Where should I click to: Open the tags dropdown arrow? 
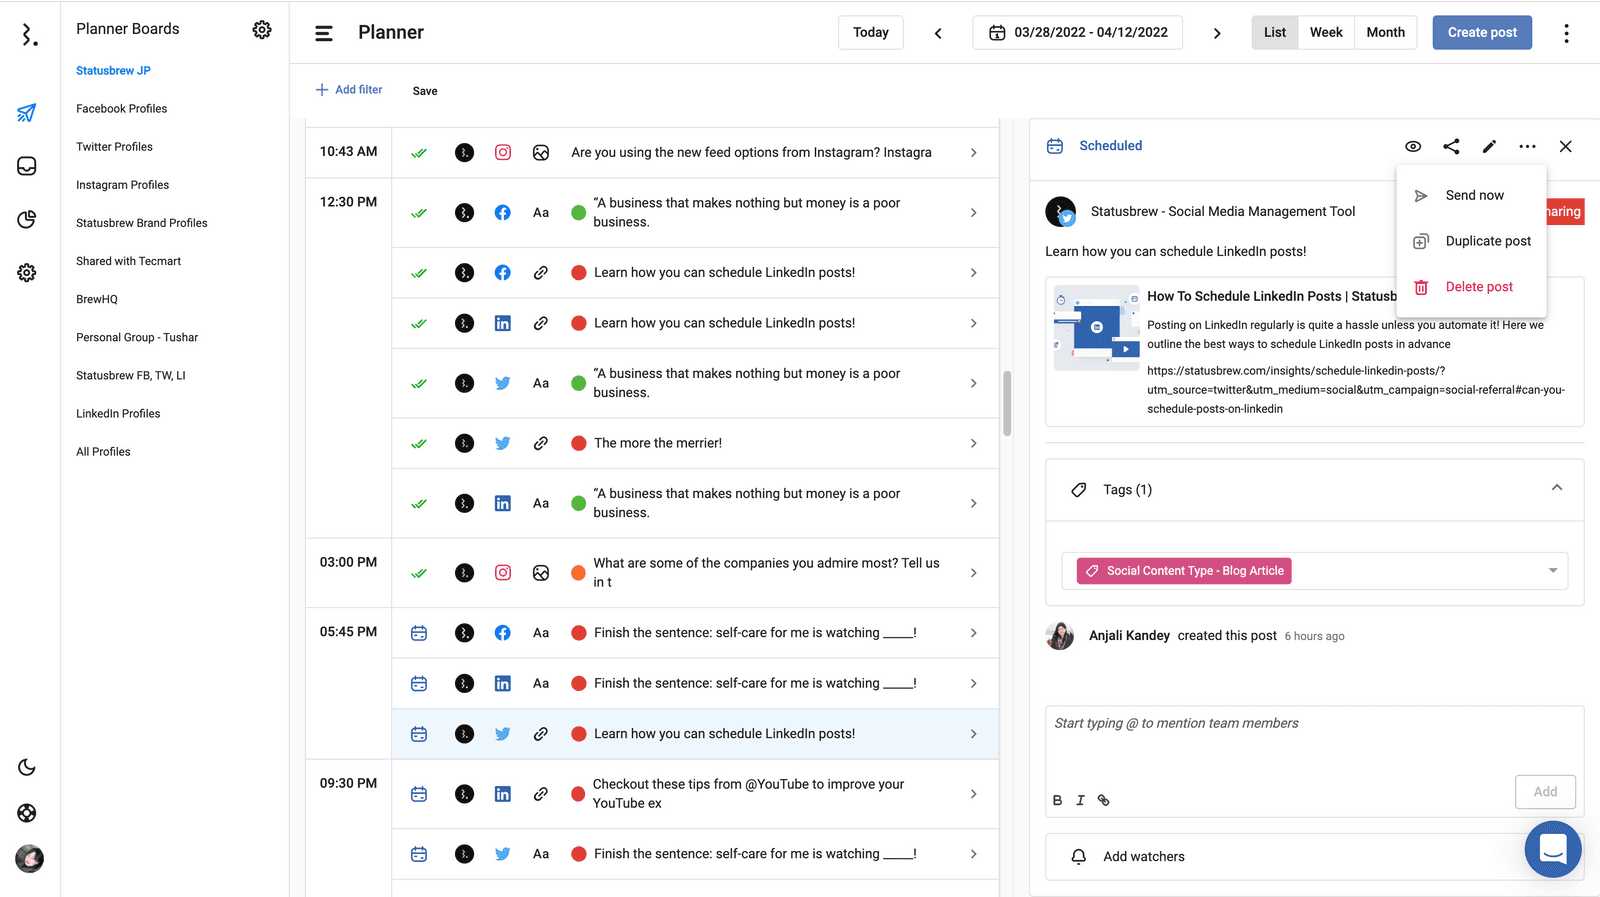coord(1552,571)
